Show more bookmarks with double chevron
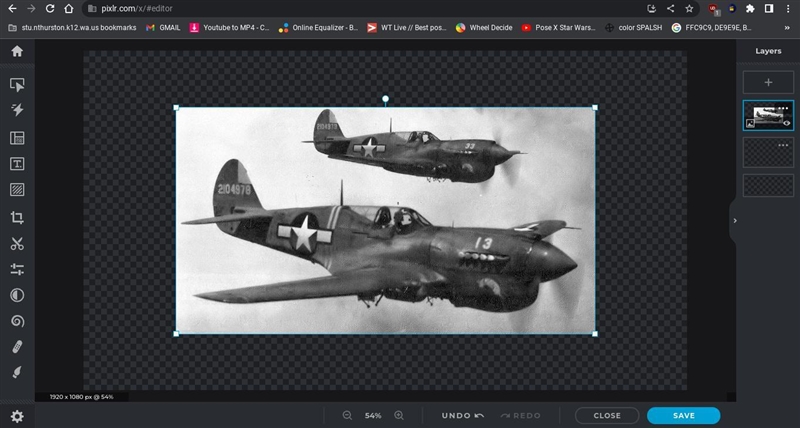Viewport: 800px width, 428px height. [x=787, y=28]
